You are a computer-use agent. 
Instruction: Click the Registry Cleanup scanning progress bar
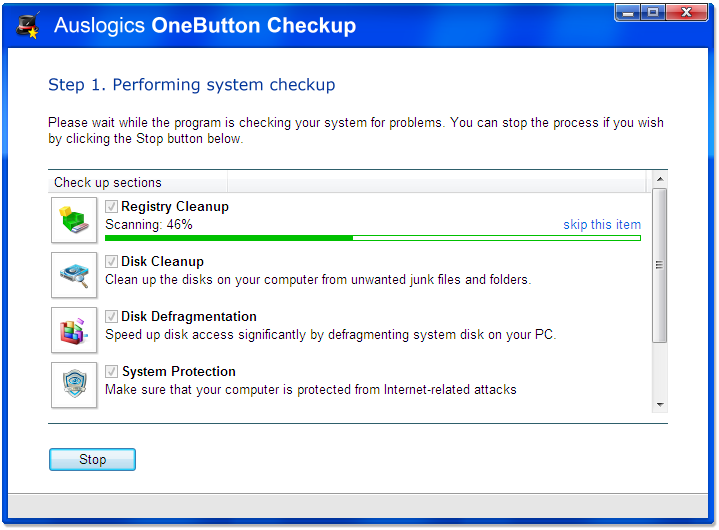click(x=373, y=238)
